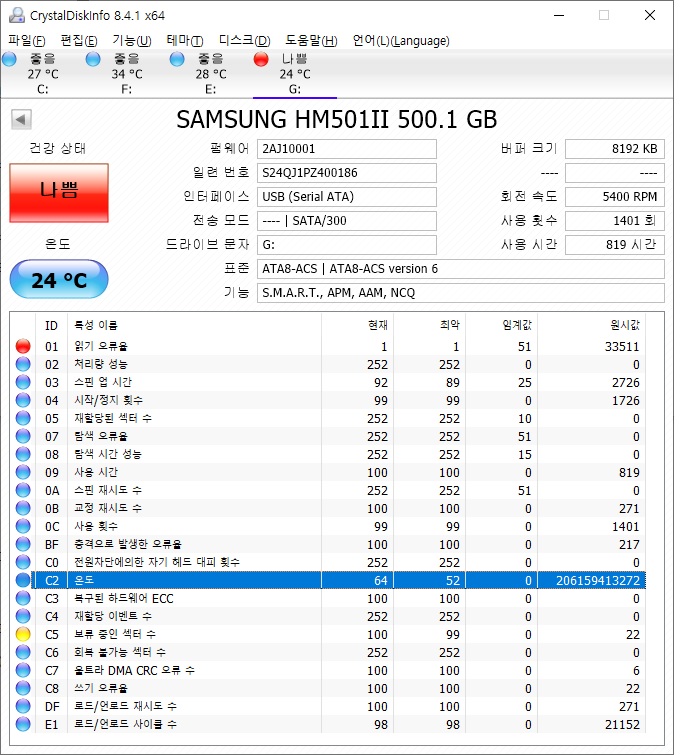682x755 pixels.
Task: Click the 읽기 오류율 attribute name
Action: click(x=101, y=346)
